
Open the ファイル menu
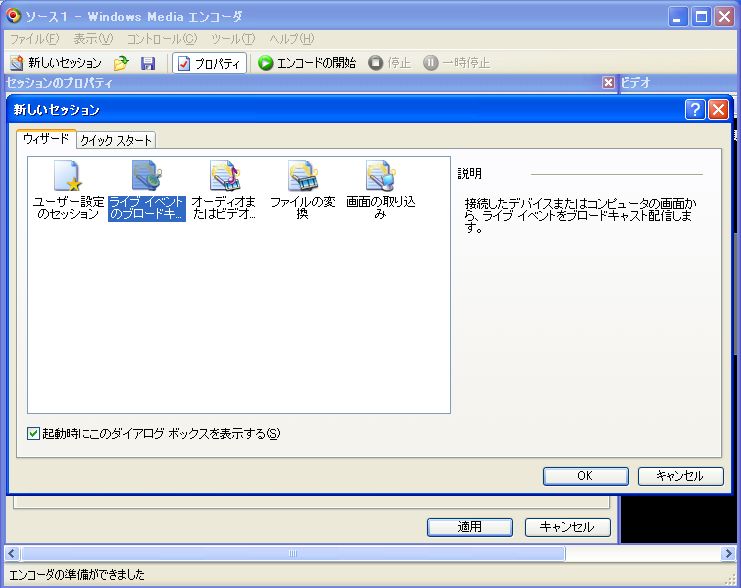(x=34, y=39)
